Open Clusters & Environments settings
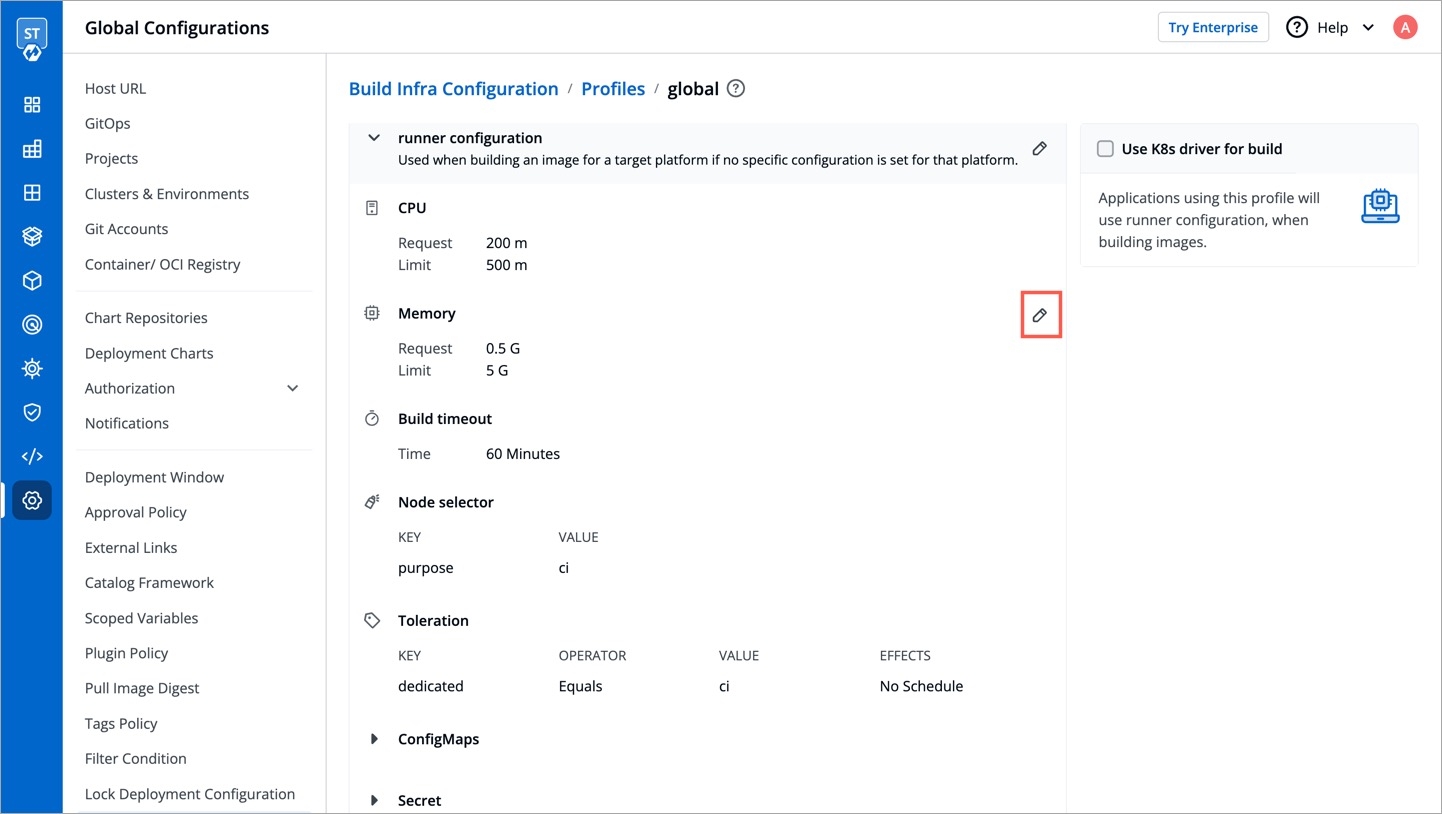1442x814 pixels. coord(167,193)
